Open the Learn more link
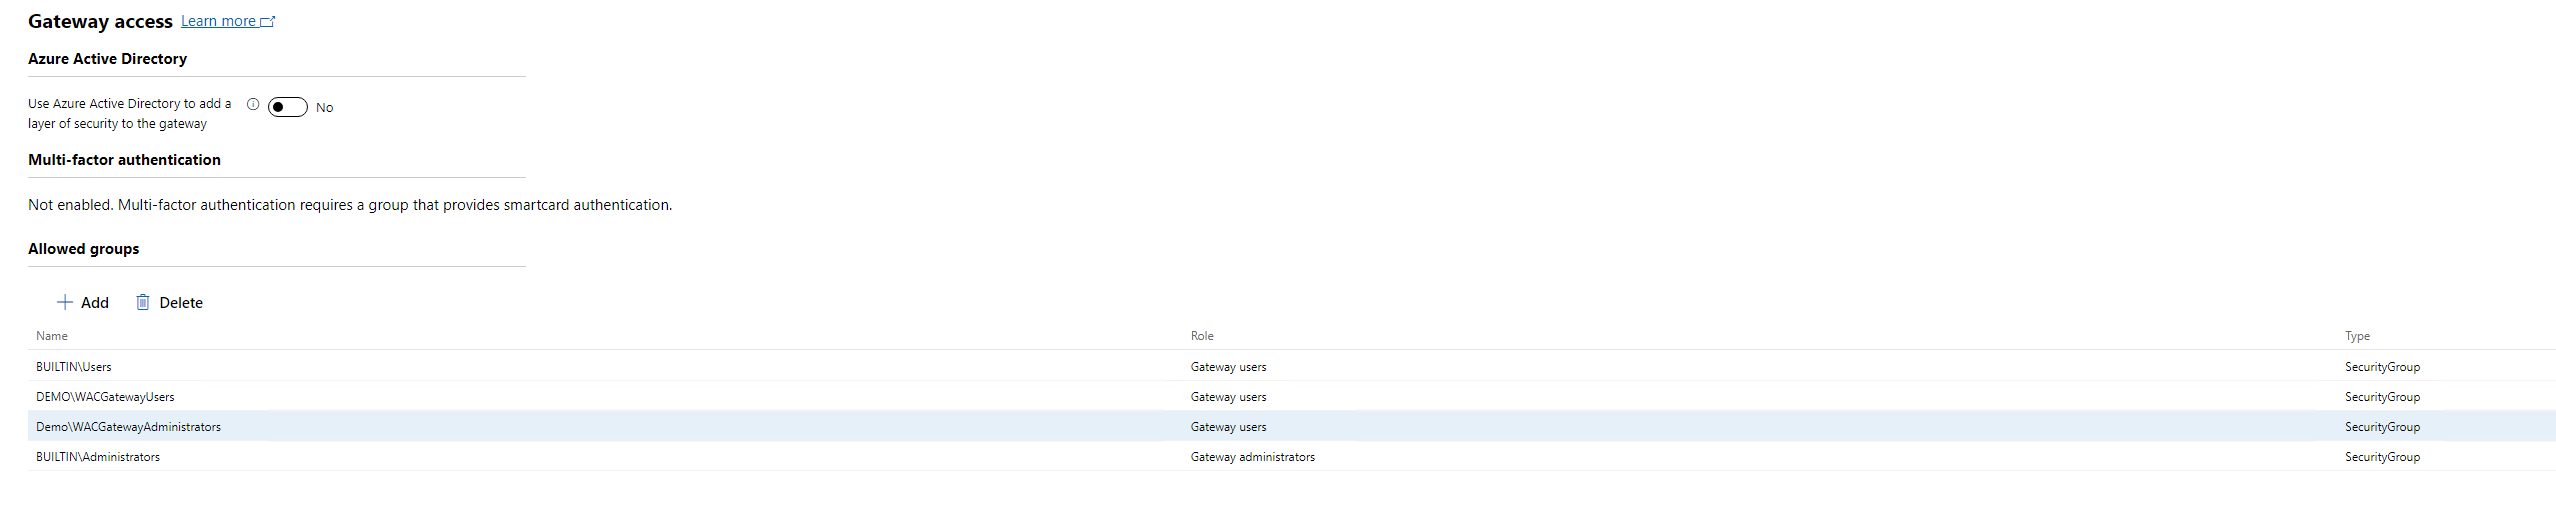Screen dimensions: 2556x516 pos(218,21)
